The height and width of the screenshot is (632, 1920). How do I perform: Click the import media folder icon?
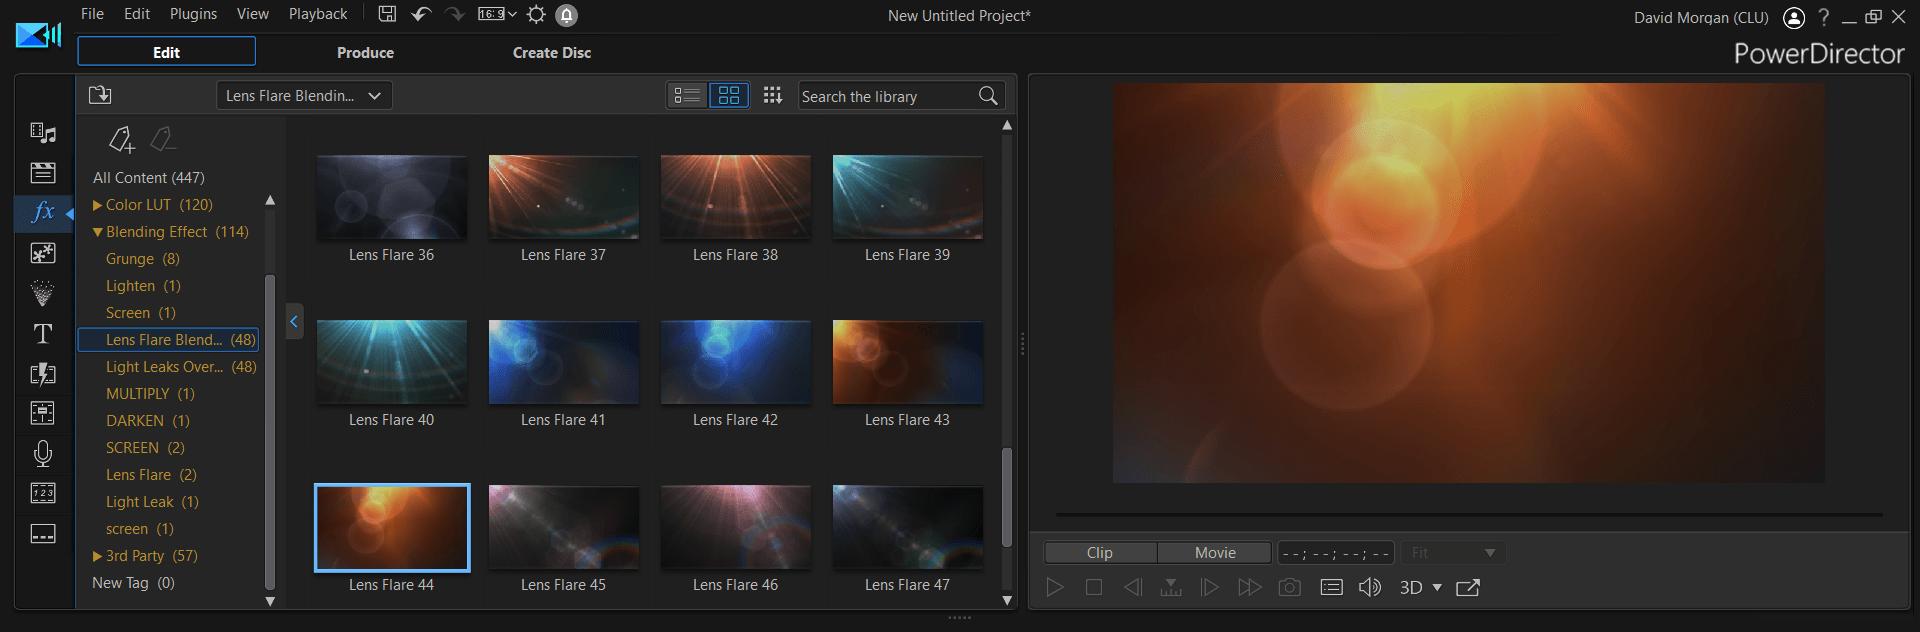click(100, 95)
